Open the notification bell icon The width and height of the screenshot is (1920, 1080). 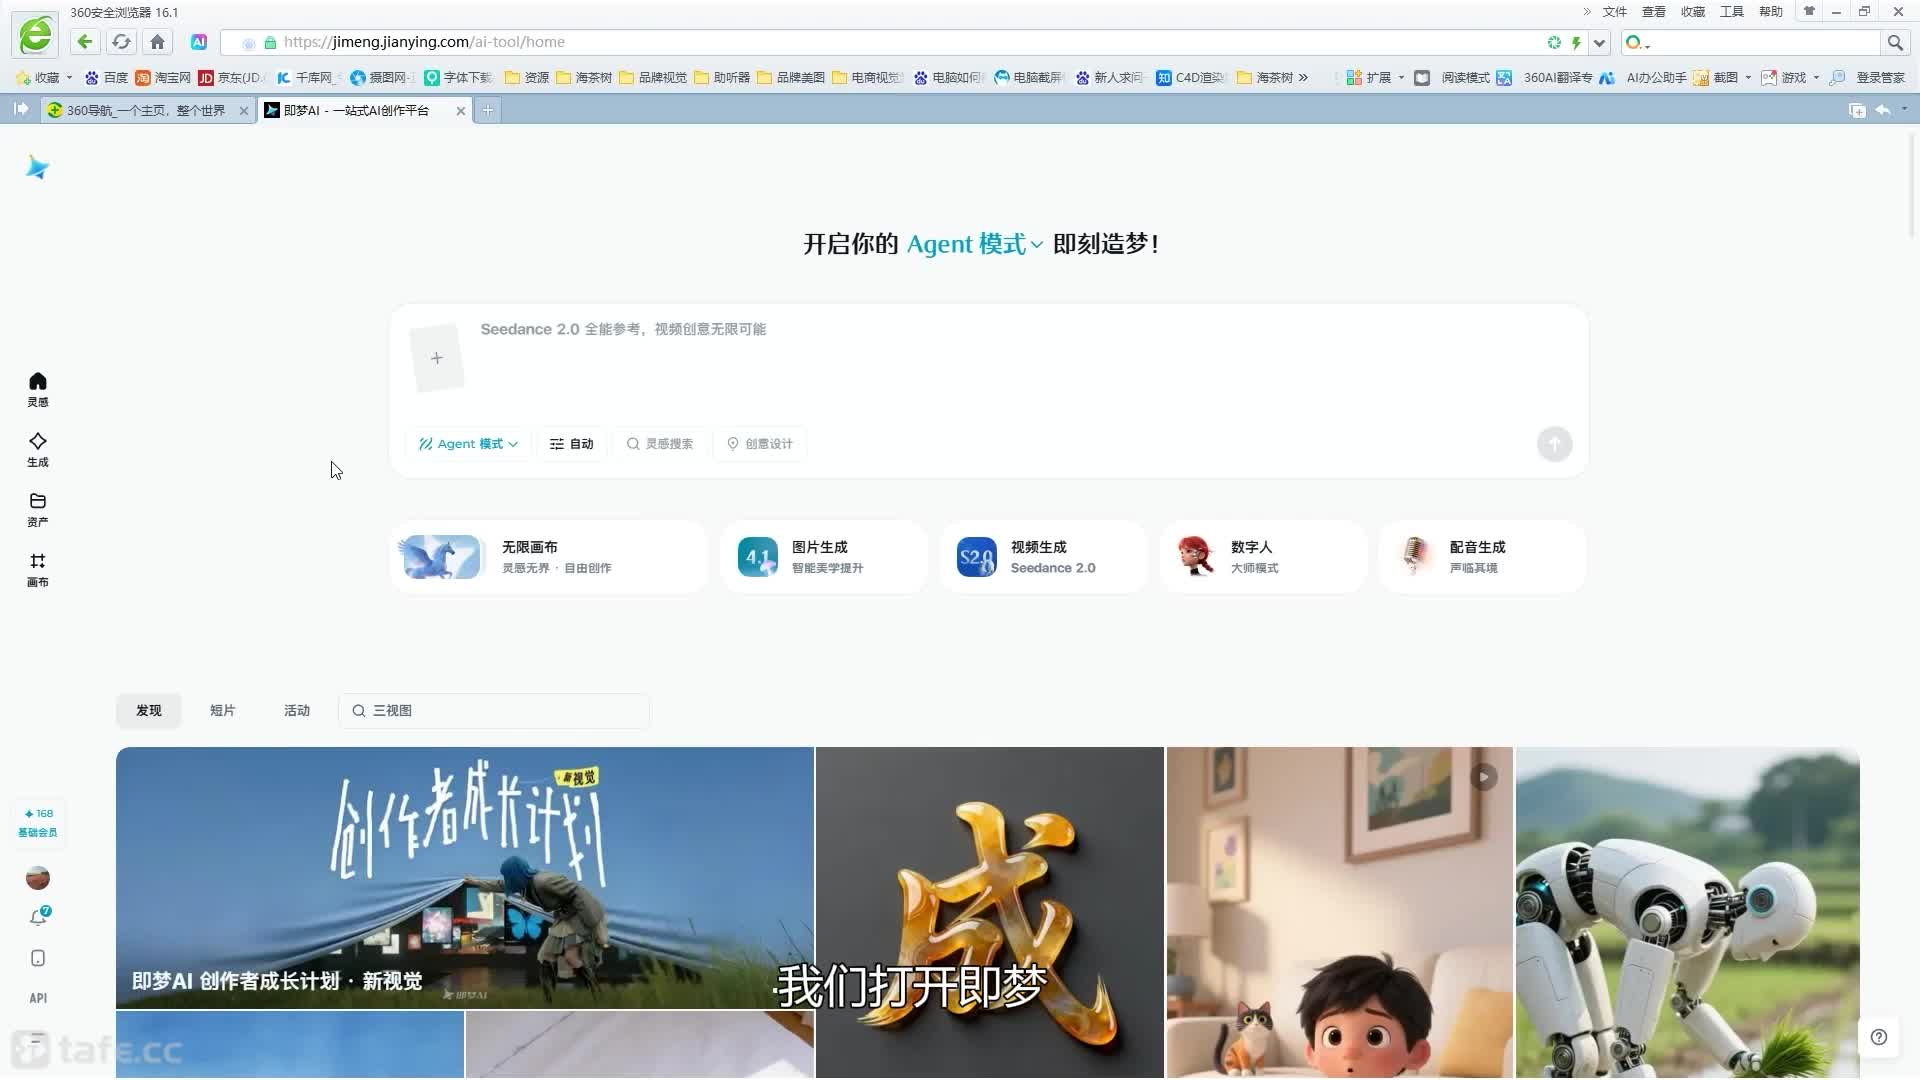coord(38,917)
